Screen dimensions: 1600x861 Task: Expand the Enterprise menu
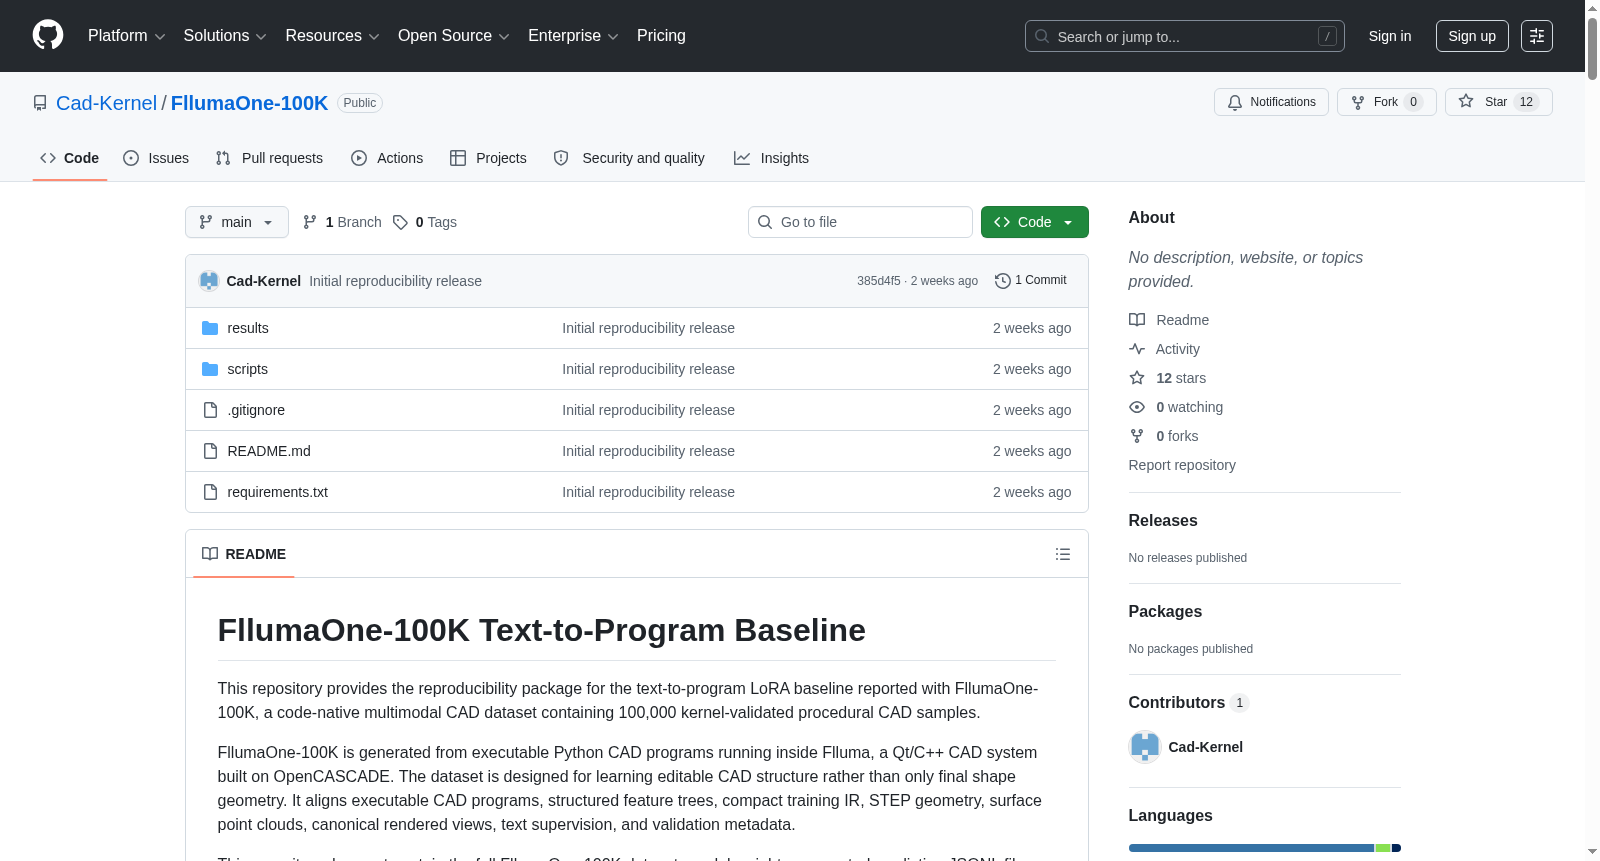click(x=573, y=36)
